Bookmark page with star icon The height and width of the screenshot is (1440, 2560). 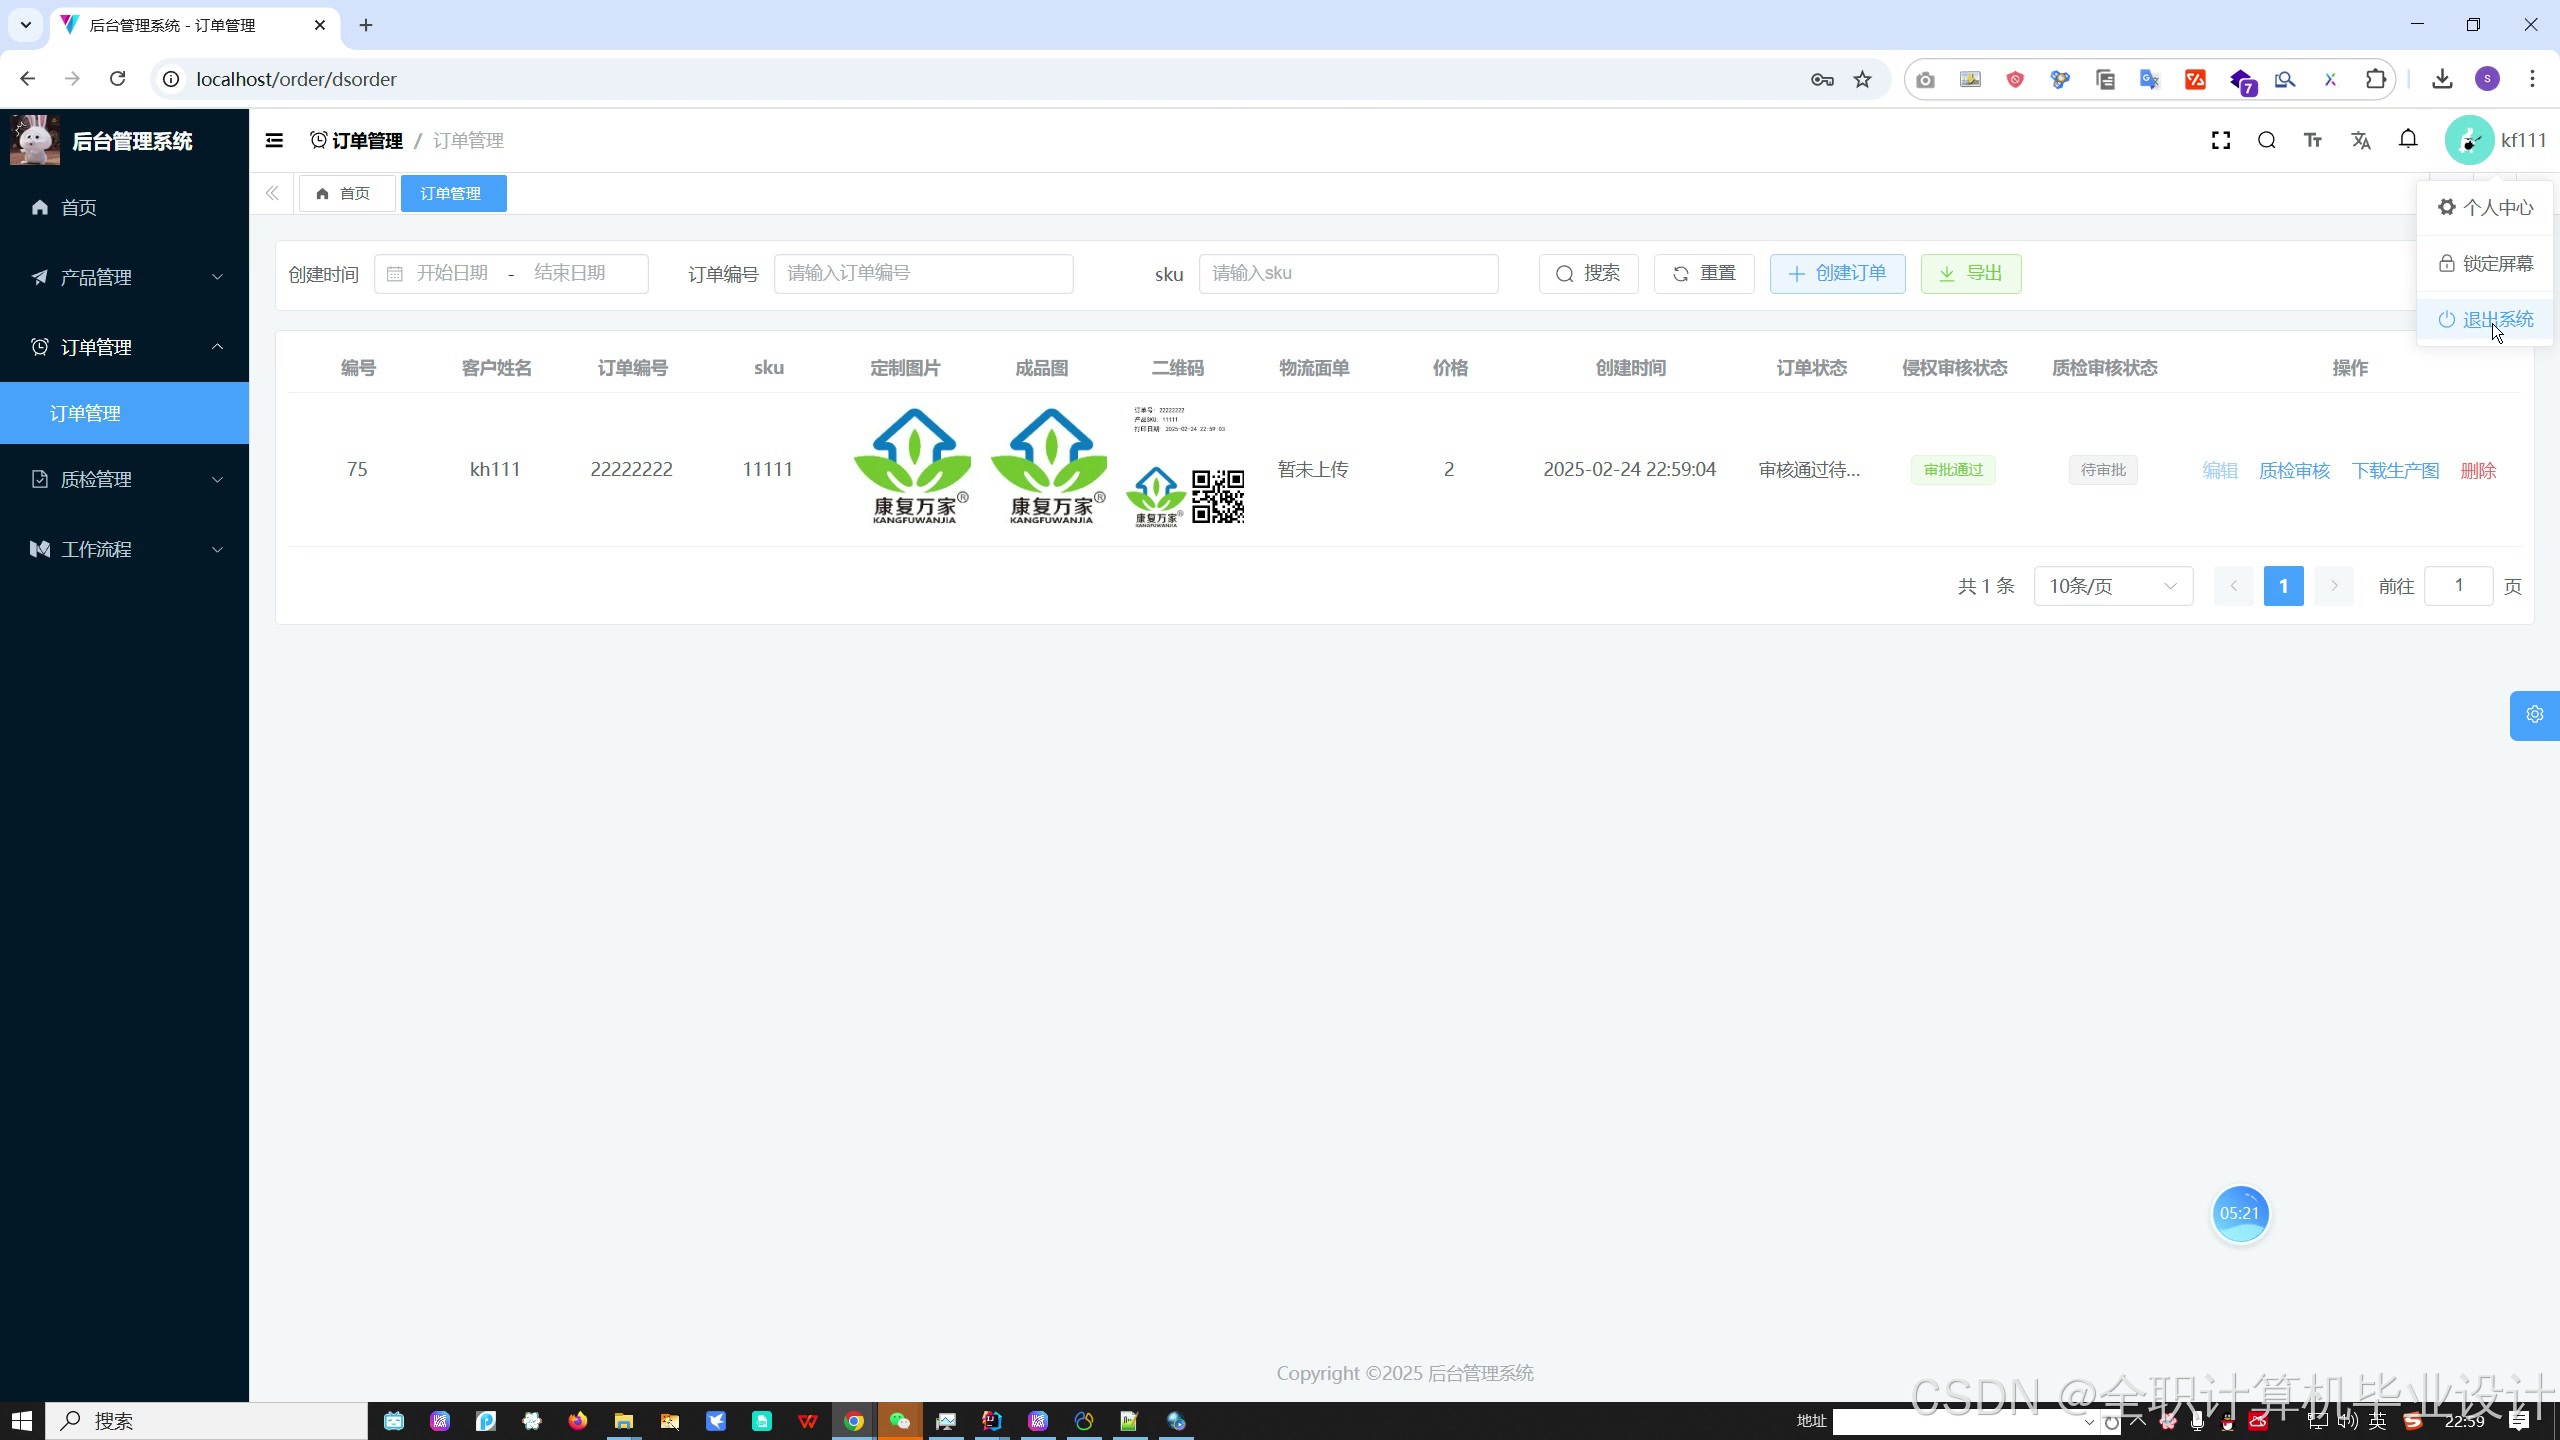(1862, 79)
